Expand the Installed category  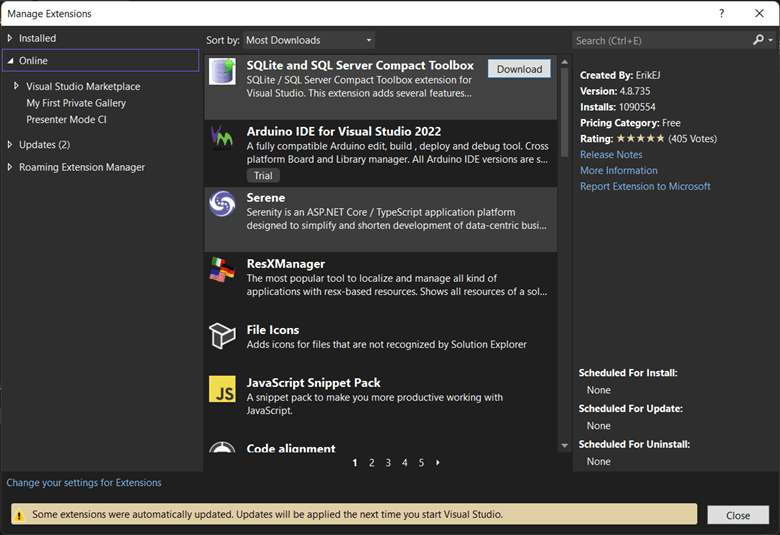tap(9, 38)
